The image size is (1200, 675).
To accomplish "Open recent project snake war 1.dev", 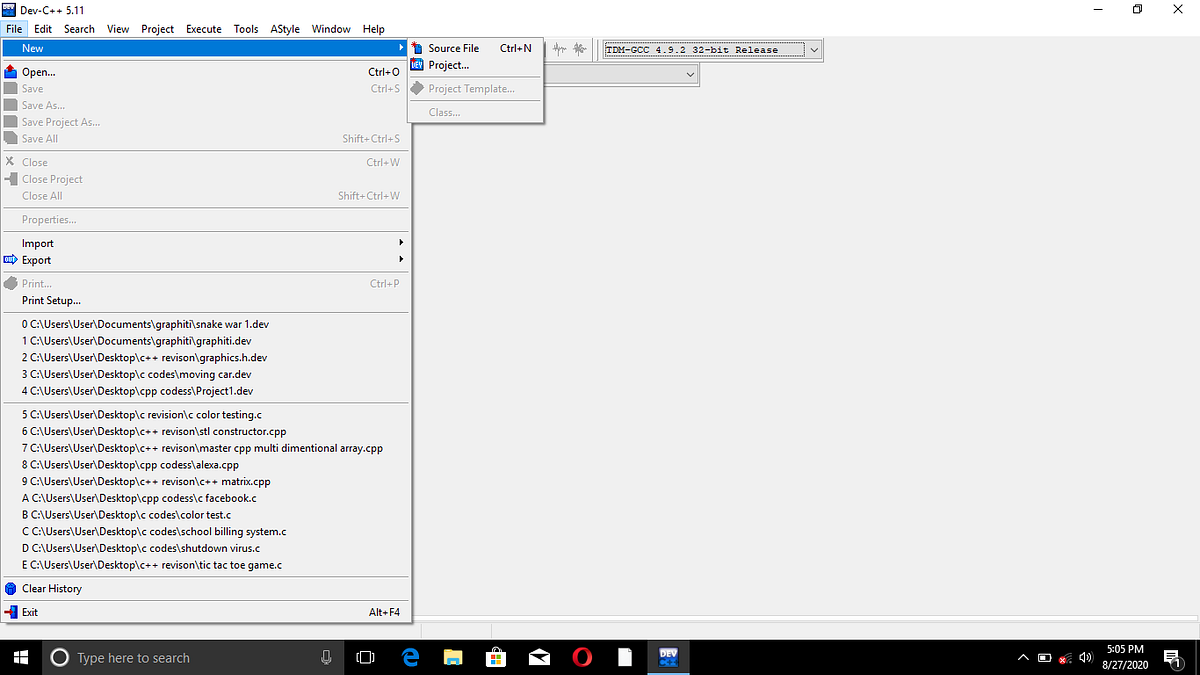I will [x=145, y=324].
